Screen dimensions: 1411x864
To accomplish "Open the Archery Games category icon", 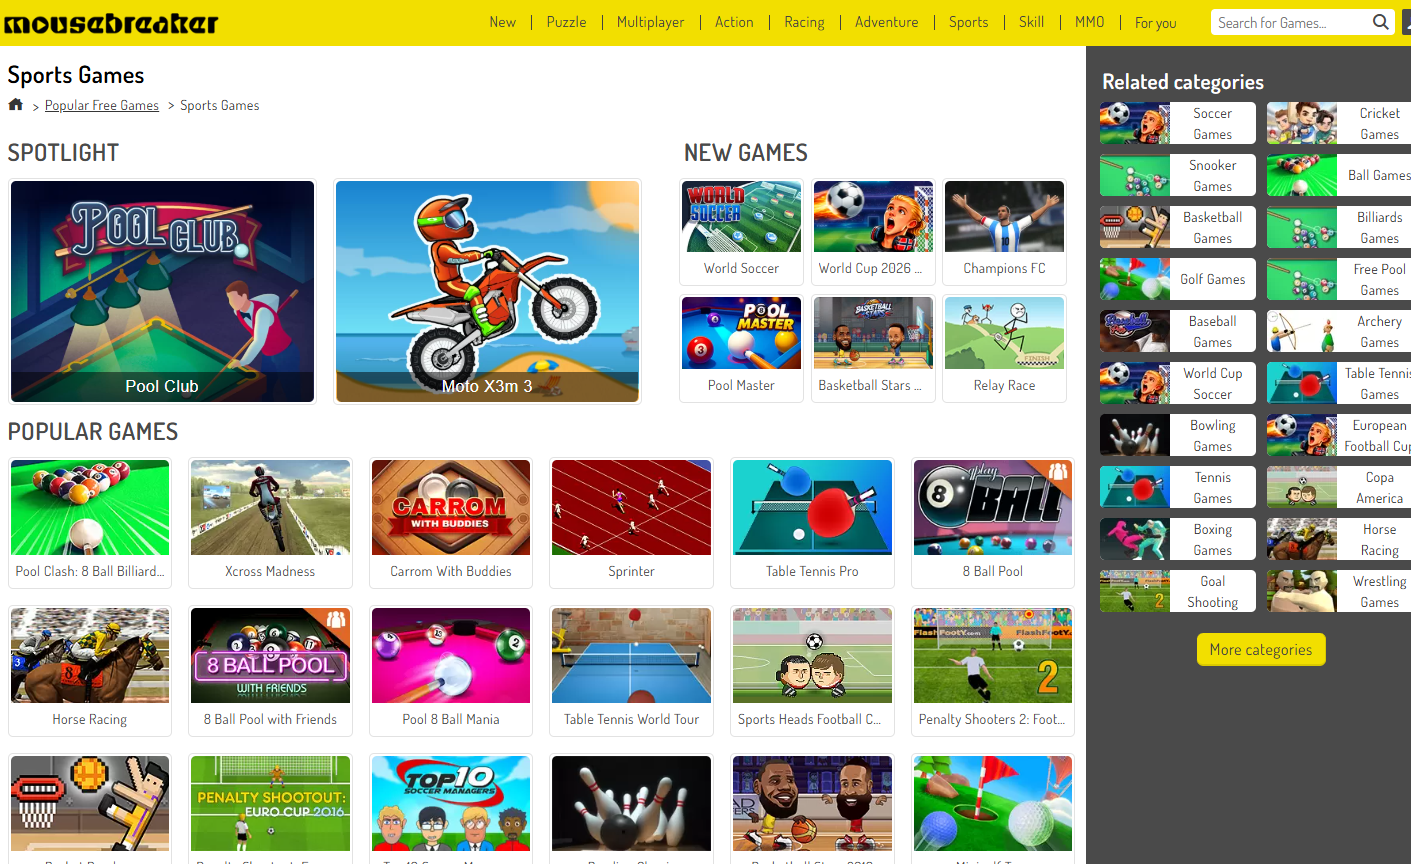I will (1302, 332).
